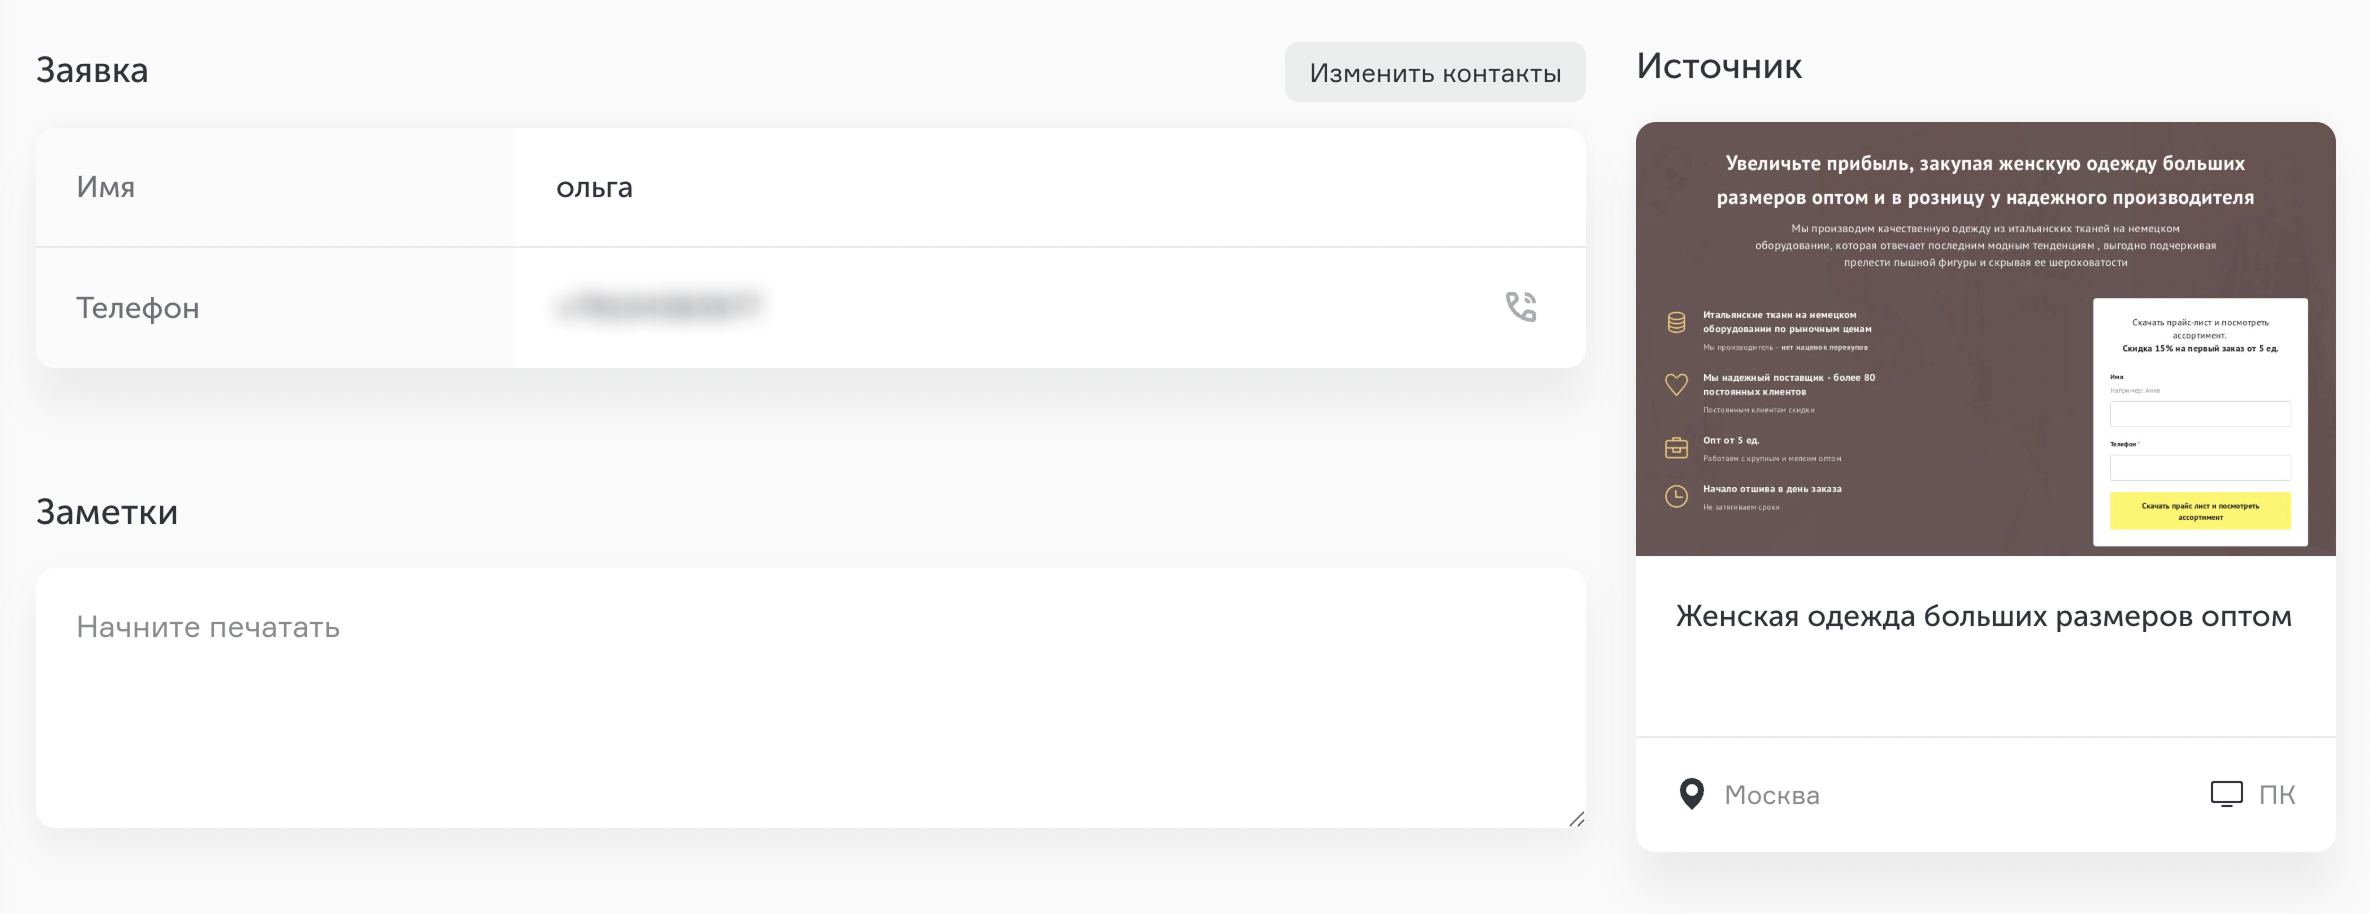Click the Телефон row label
The width and height of the screenshot is (2370, 914).
pos(138,308)
